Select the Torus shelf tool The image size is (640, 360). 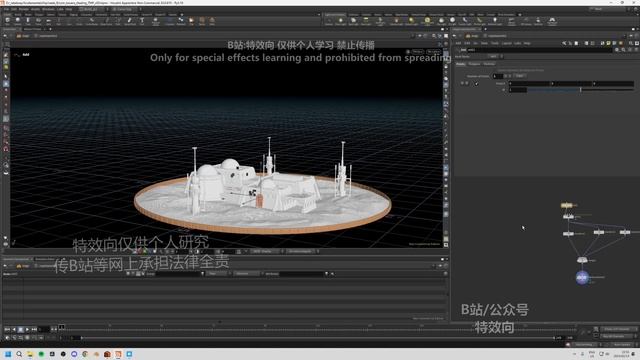click(x=38, y=20)
